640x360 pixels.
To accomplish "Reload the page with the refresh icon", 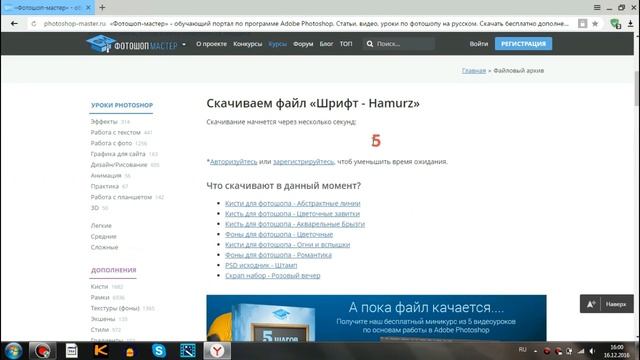I will [33, 24].
